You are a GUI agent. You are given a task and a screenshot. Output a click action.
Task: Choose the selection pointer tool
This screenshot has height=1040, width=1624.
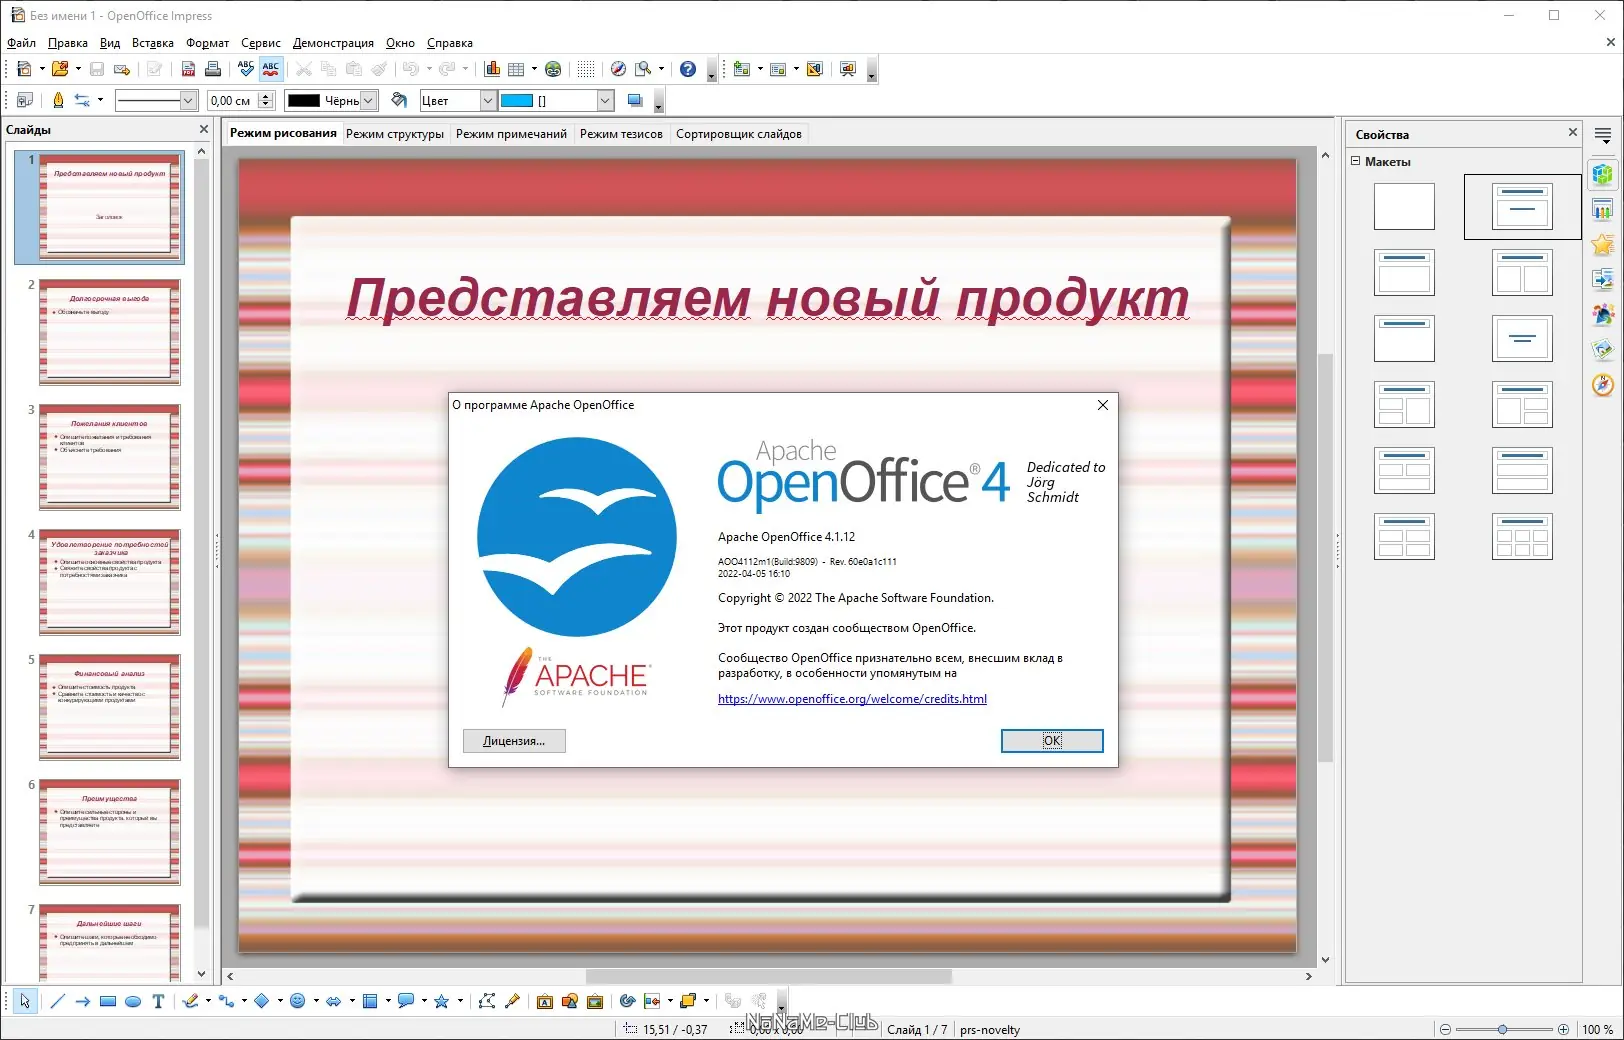[25, 1001]
